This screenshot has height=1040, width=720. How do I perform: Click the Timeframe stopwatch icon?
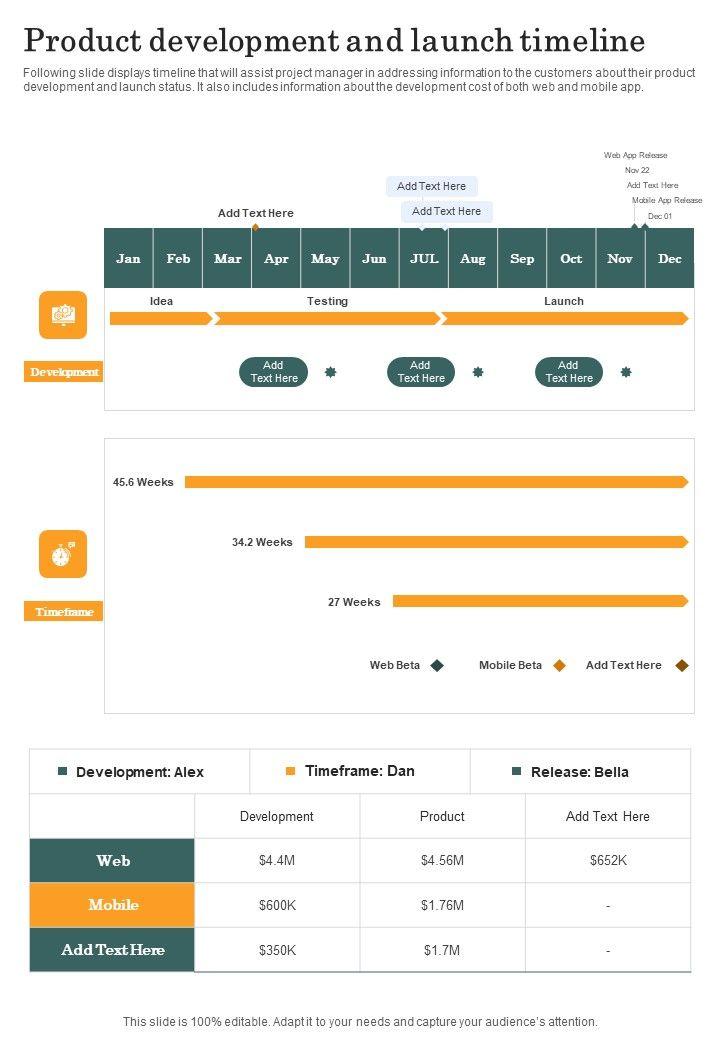(63, 554)
